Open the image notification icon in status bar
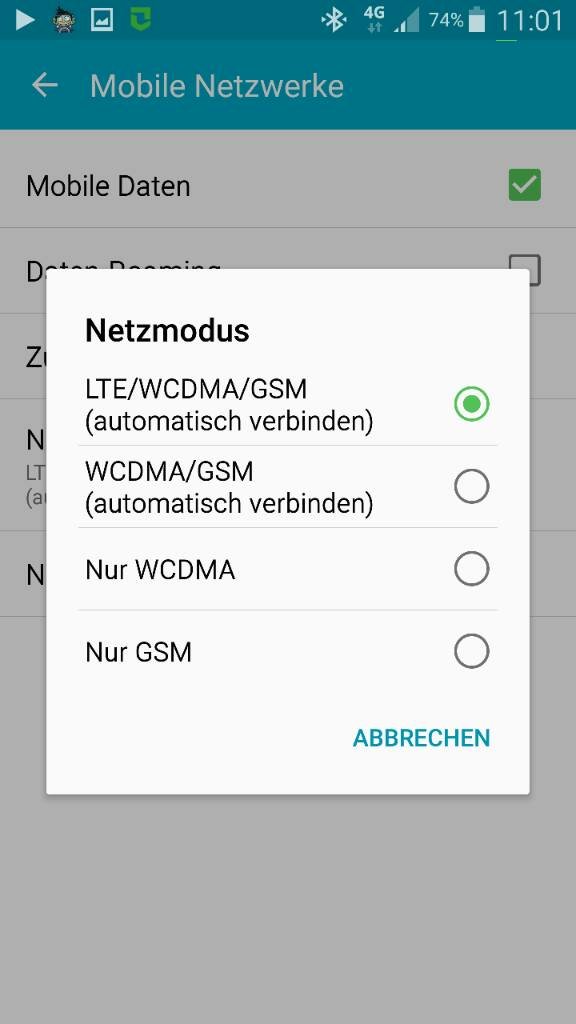Screen dimensions: 576x1024 [102, 20]
